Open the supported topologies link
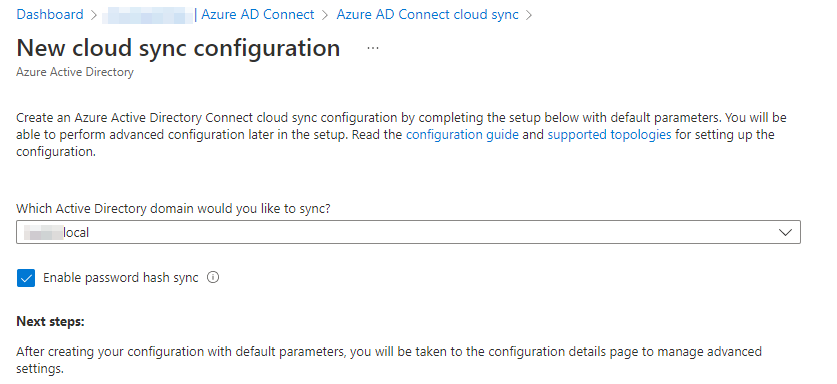 pyautogui.click(x=610, y=135)
